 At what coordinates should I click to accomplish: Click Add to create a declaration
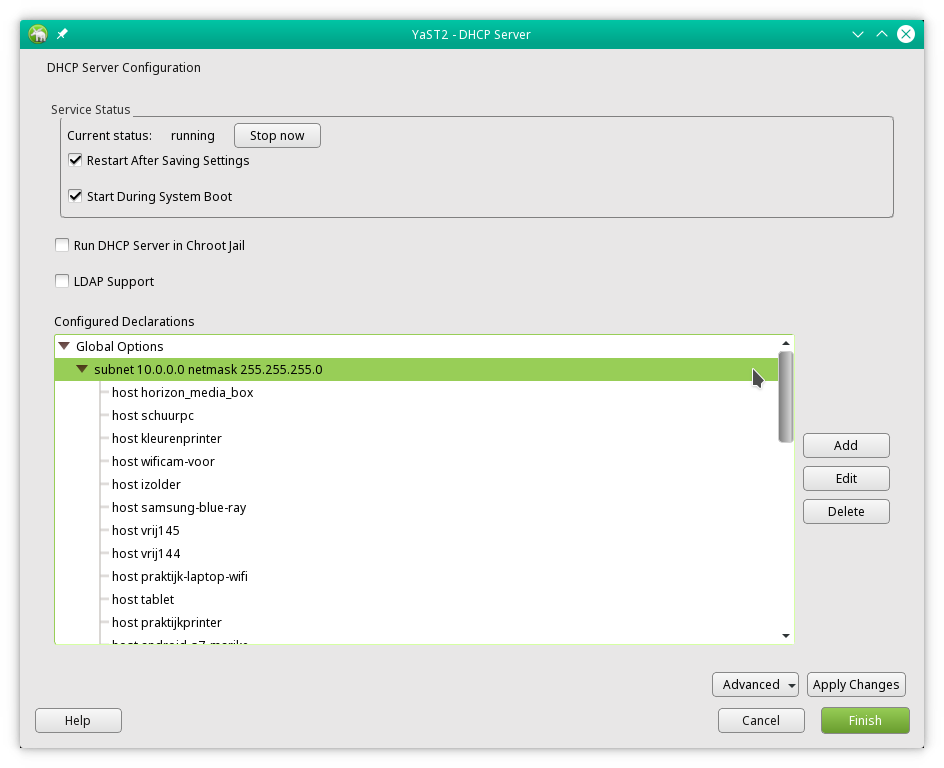(x=846, y=446)
